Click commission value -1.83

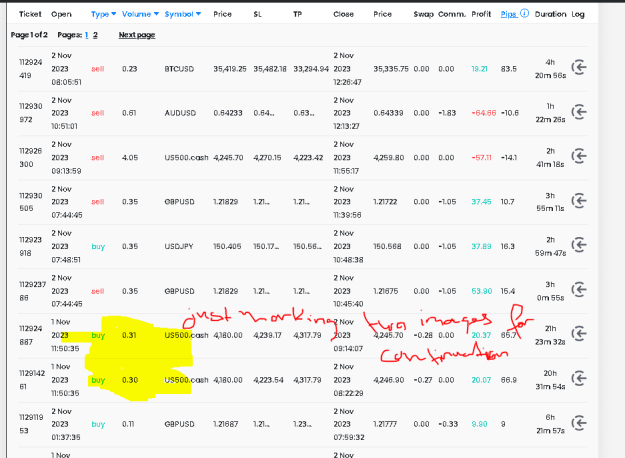point(447,113)
